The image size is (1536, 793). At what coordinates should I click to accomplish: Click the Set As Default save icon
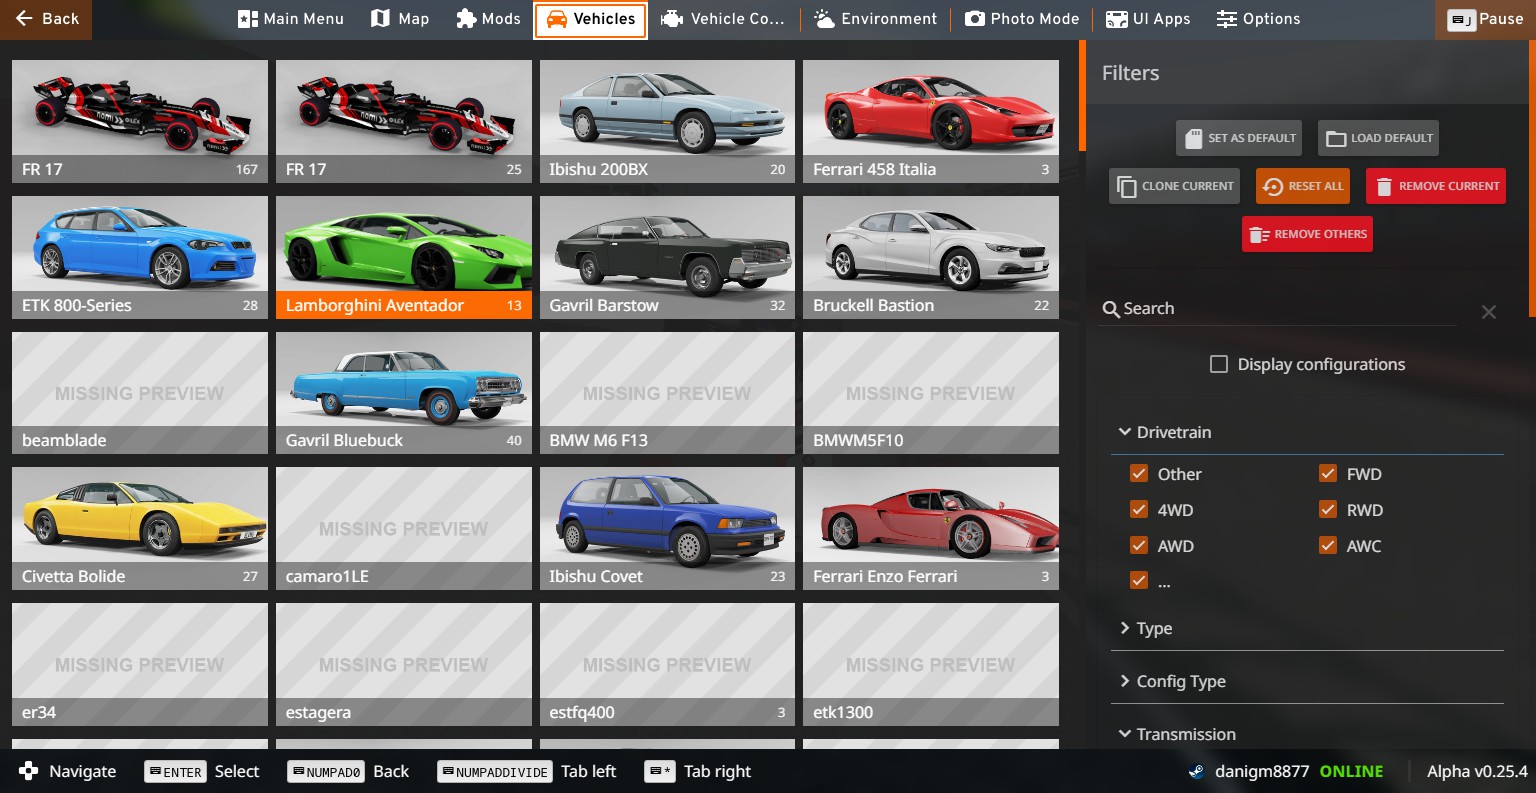tap(1193, 138)
